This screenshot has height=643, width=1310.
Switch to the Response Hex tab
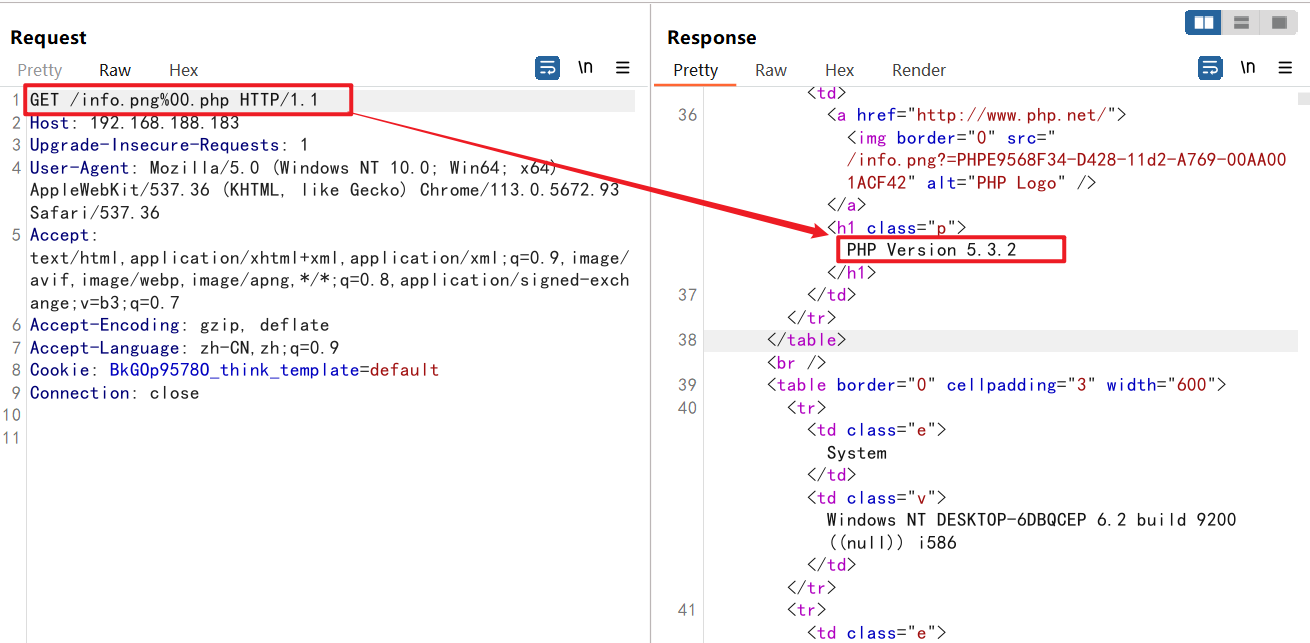pyautogui.click(x=840, y=70)
